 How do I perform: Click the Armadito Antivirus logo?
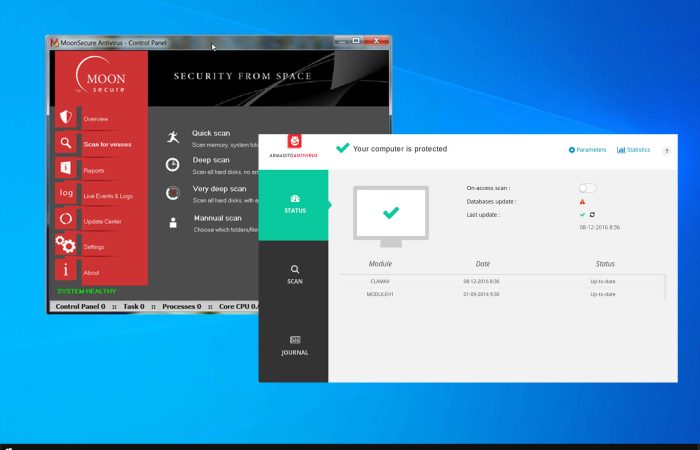[x=294, y=146]
